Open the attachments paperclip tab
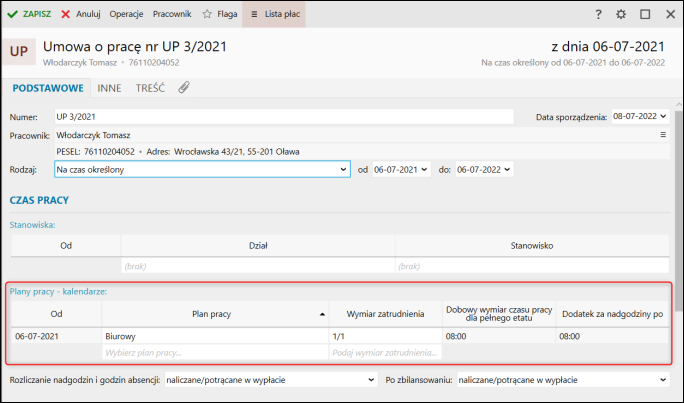The image size is (684, 403). tap(184, 88)
